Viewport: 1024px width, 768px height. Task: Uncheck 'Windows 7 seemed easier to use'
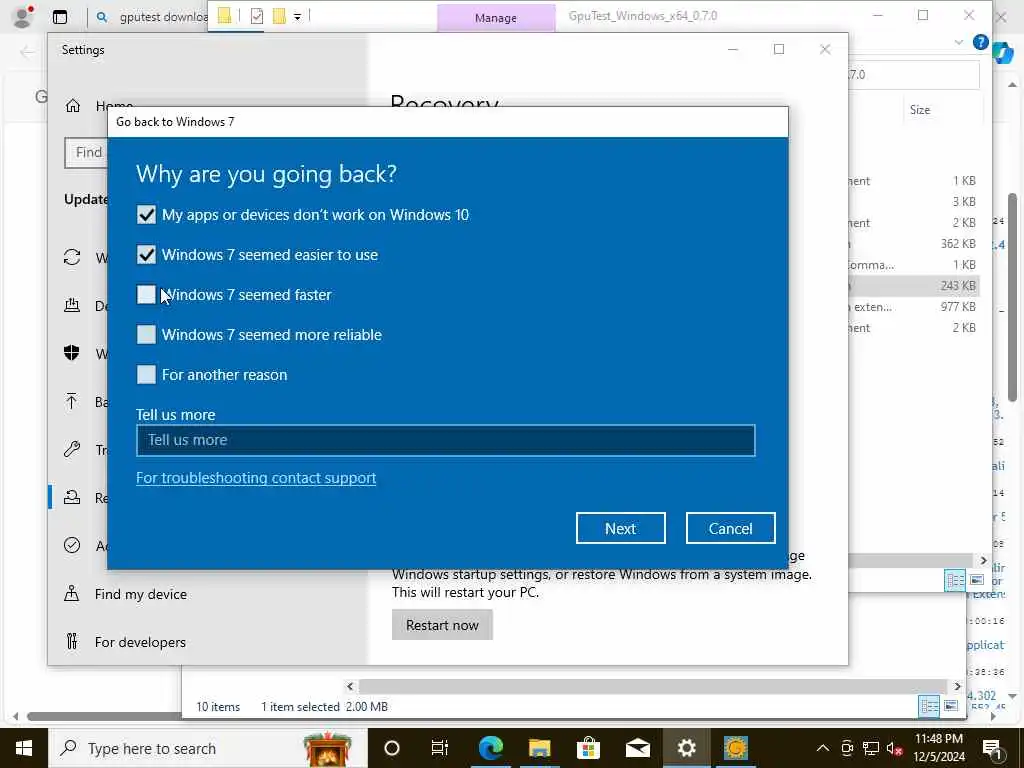(146, 255)
